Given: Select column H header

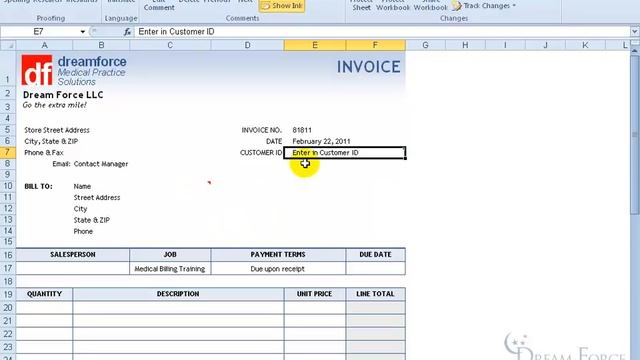Looking at the screenshot, I should coord(465,45).
